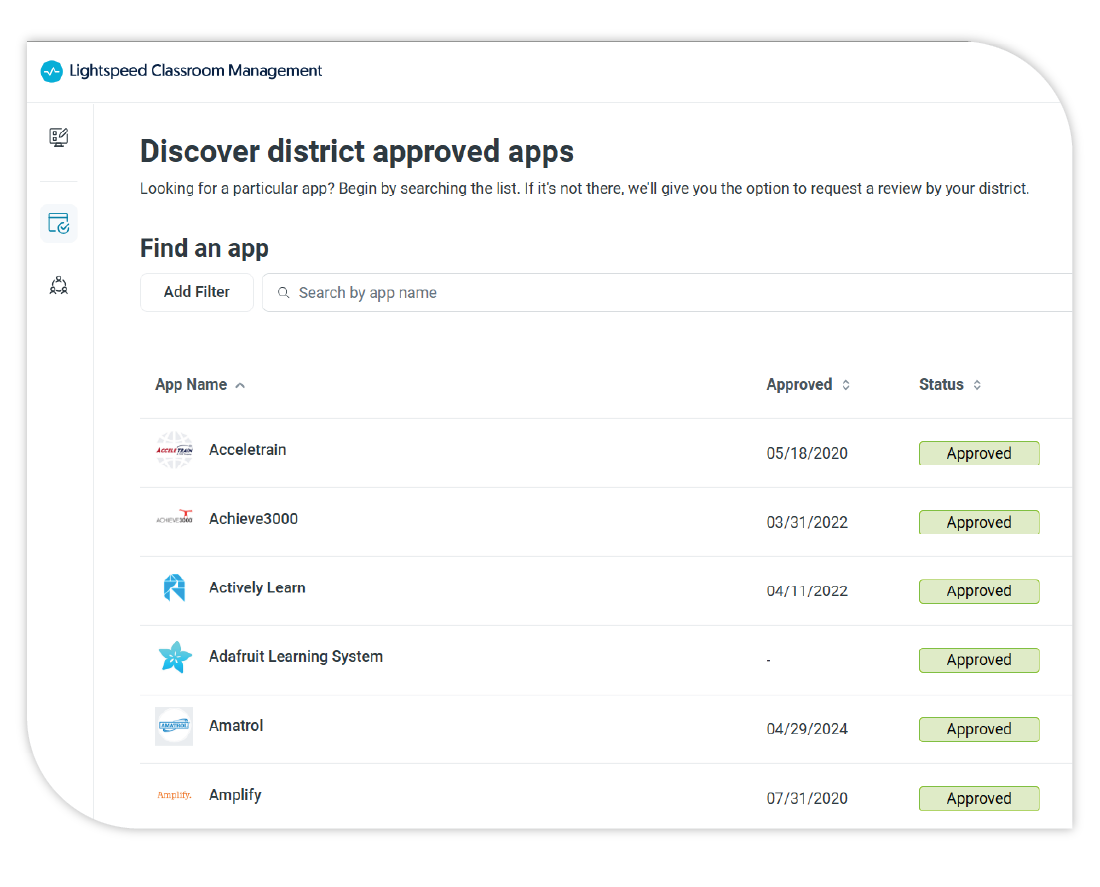The height and width of the screenshot is (887, 1100).
Task: Click the date 07/31/2020
Action: tap(807, 798)
